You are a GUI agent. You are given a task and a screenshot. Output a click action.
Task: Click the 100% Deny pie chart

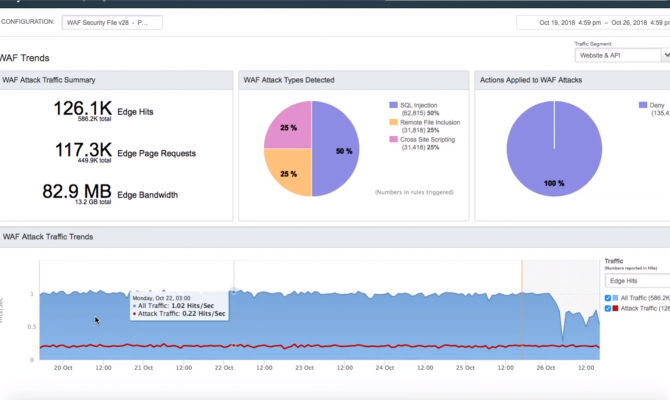pos(554,149)
